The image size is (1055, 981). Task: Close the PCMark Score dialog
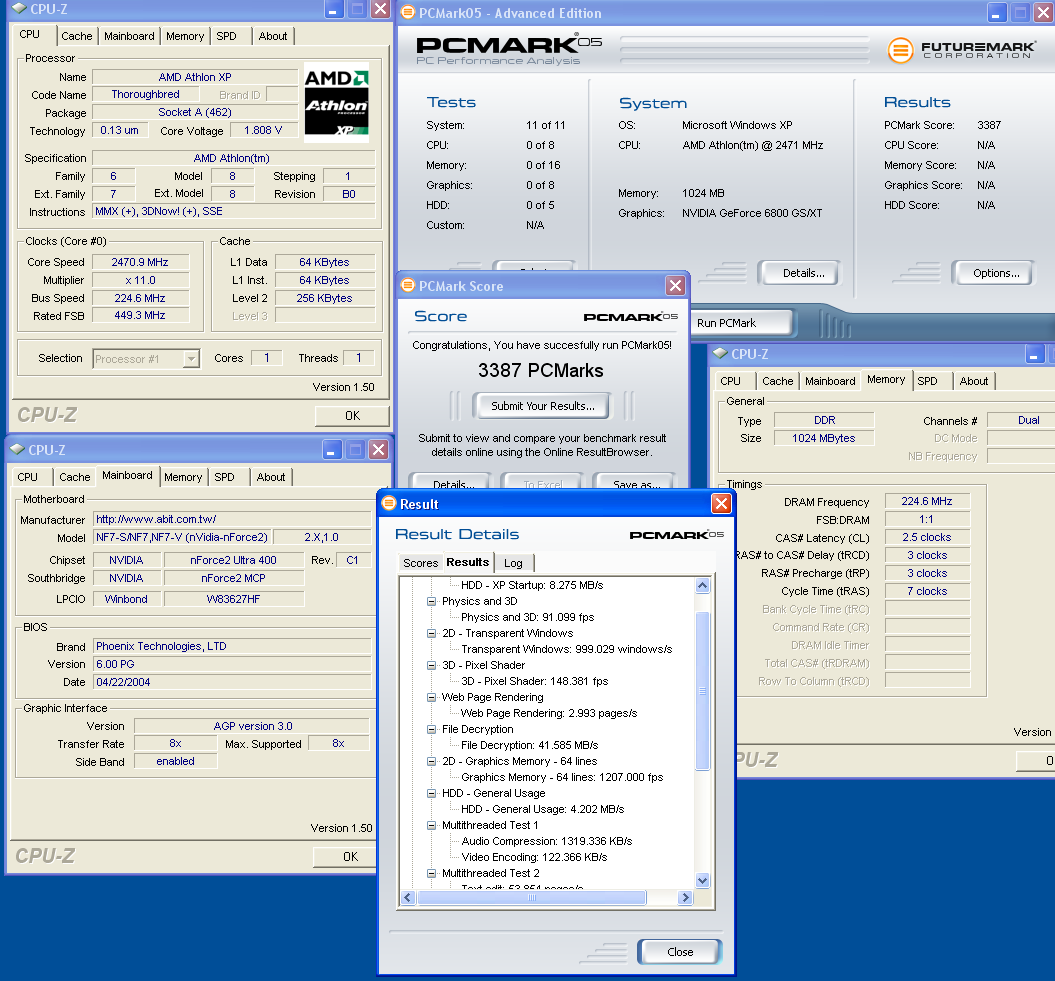click(x=676, y=285)
